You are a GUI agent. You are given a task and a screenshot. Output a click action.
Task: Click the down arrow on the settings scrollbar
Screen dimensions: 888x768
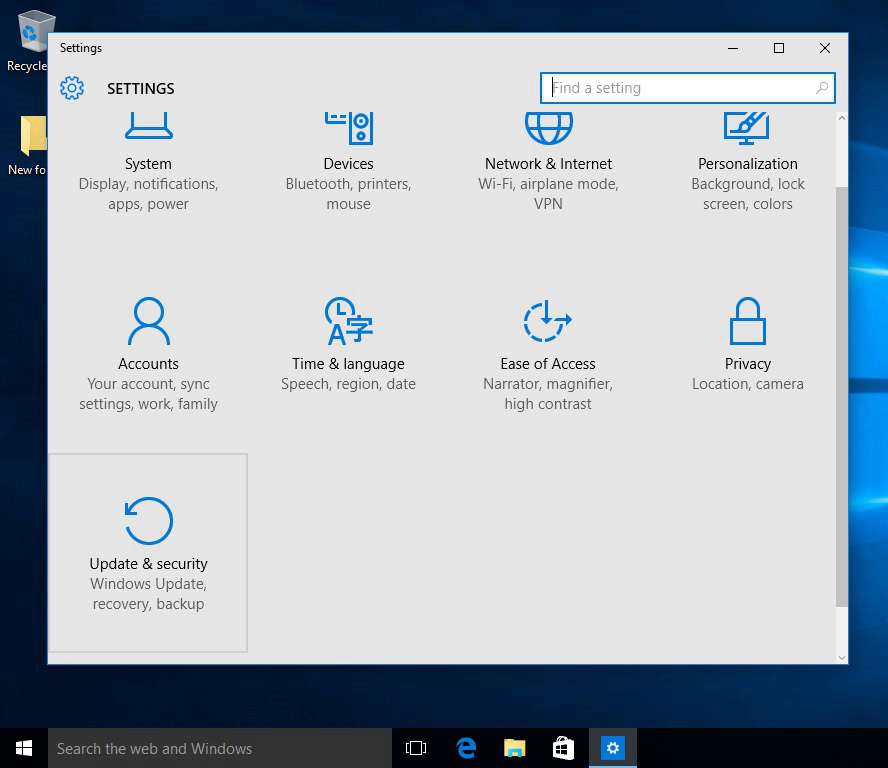[841, 657]
